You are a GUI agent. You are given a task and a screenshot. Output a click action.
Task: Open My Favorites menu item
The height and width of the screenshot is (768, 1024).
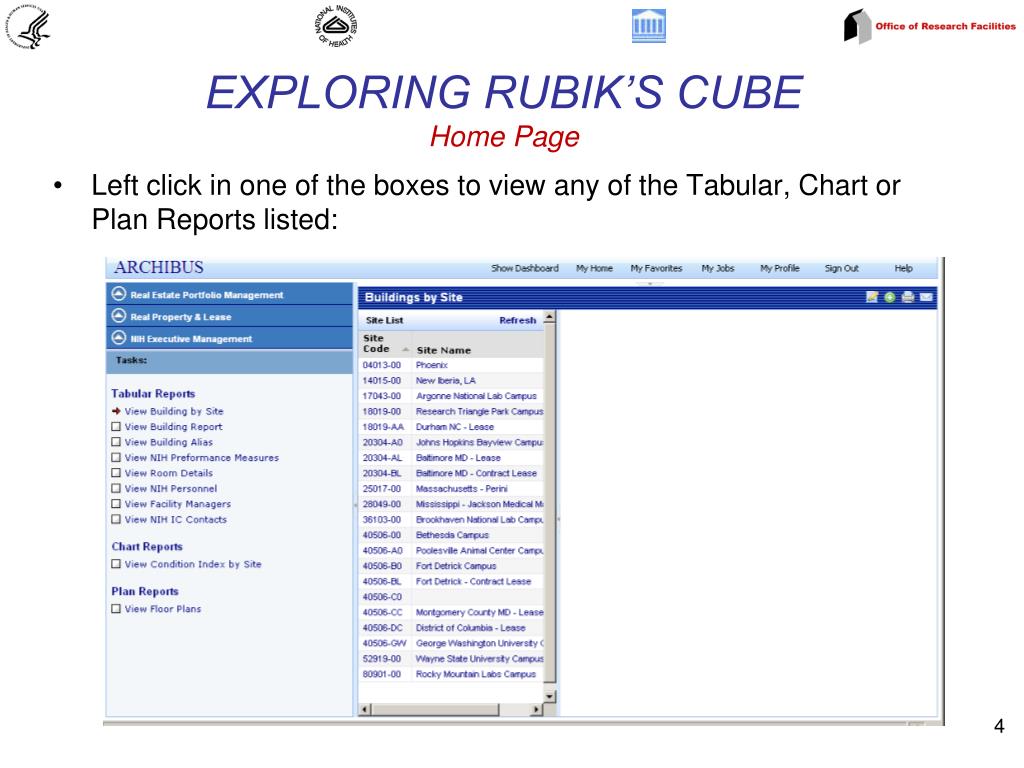tap(656, 268)
